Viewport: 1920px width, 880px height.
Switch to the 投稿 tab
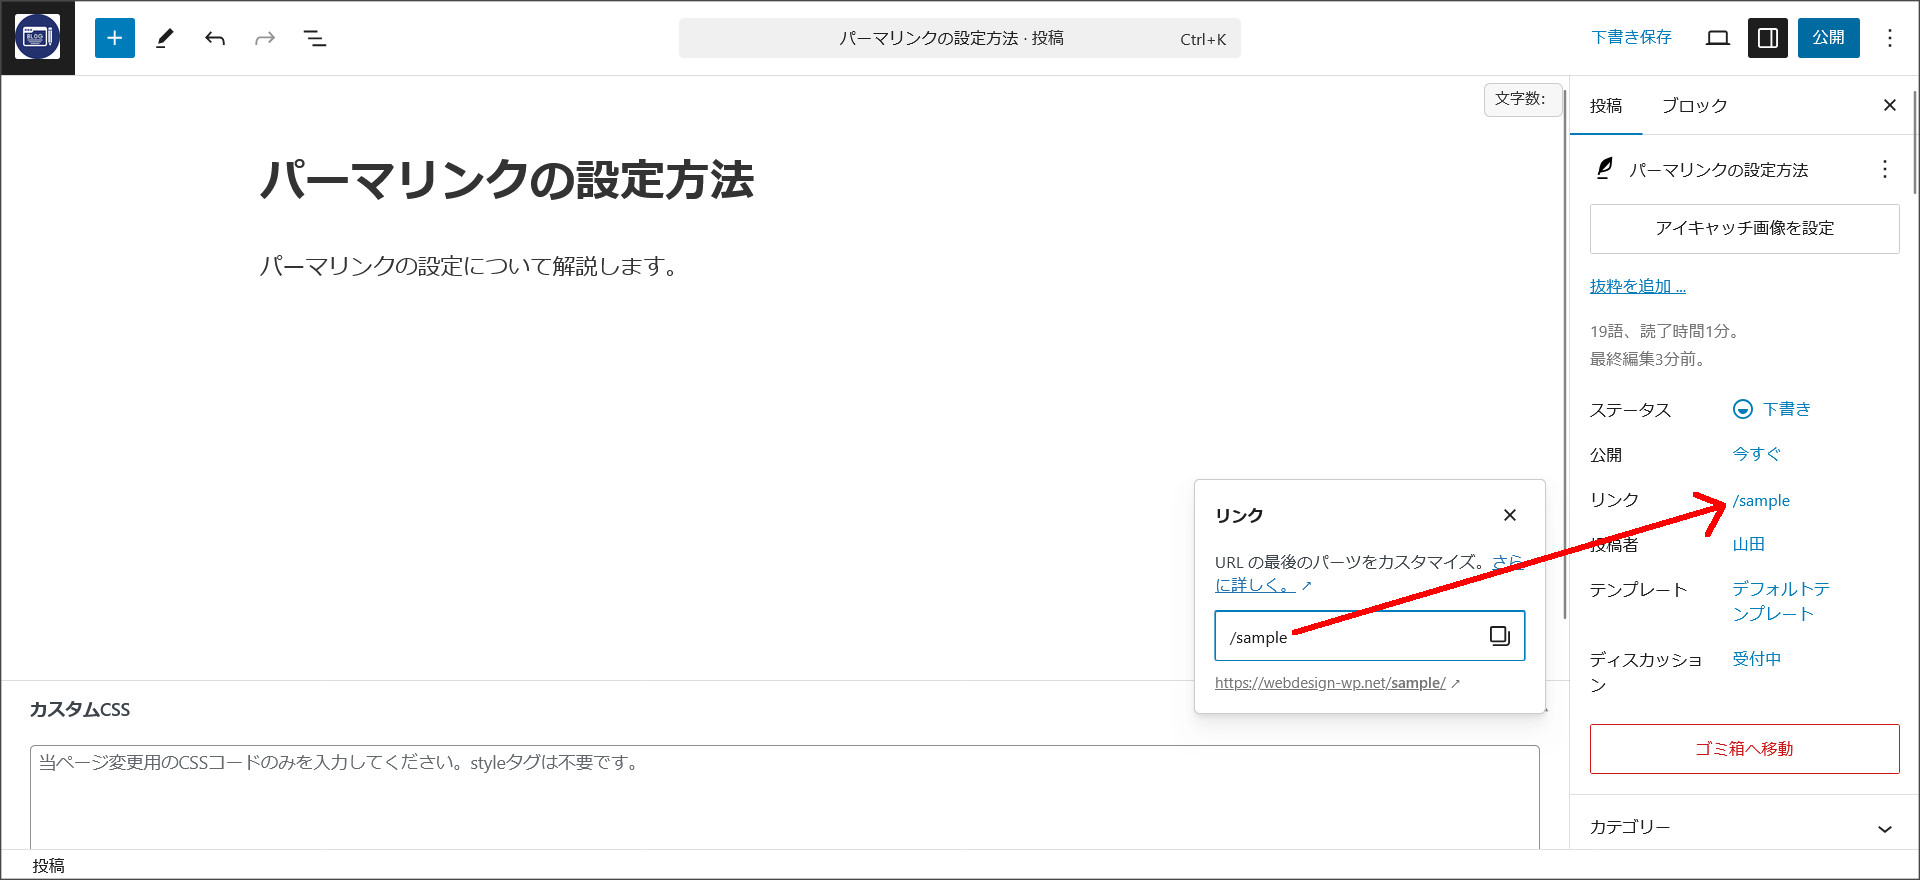tap(1606, 106)
